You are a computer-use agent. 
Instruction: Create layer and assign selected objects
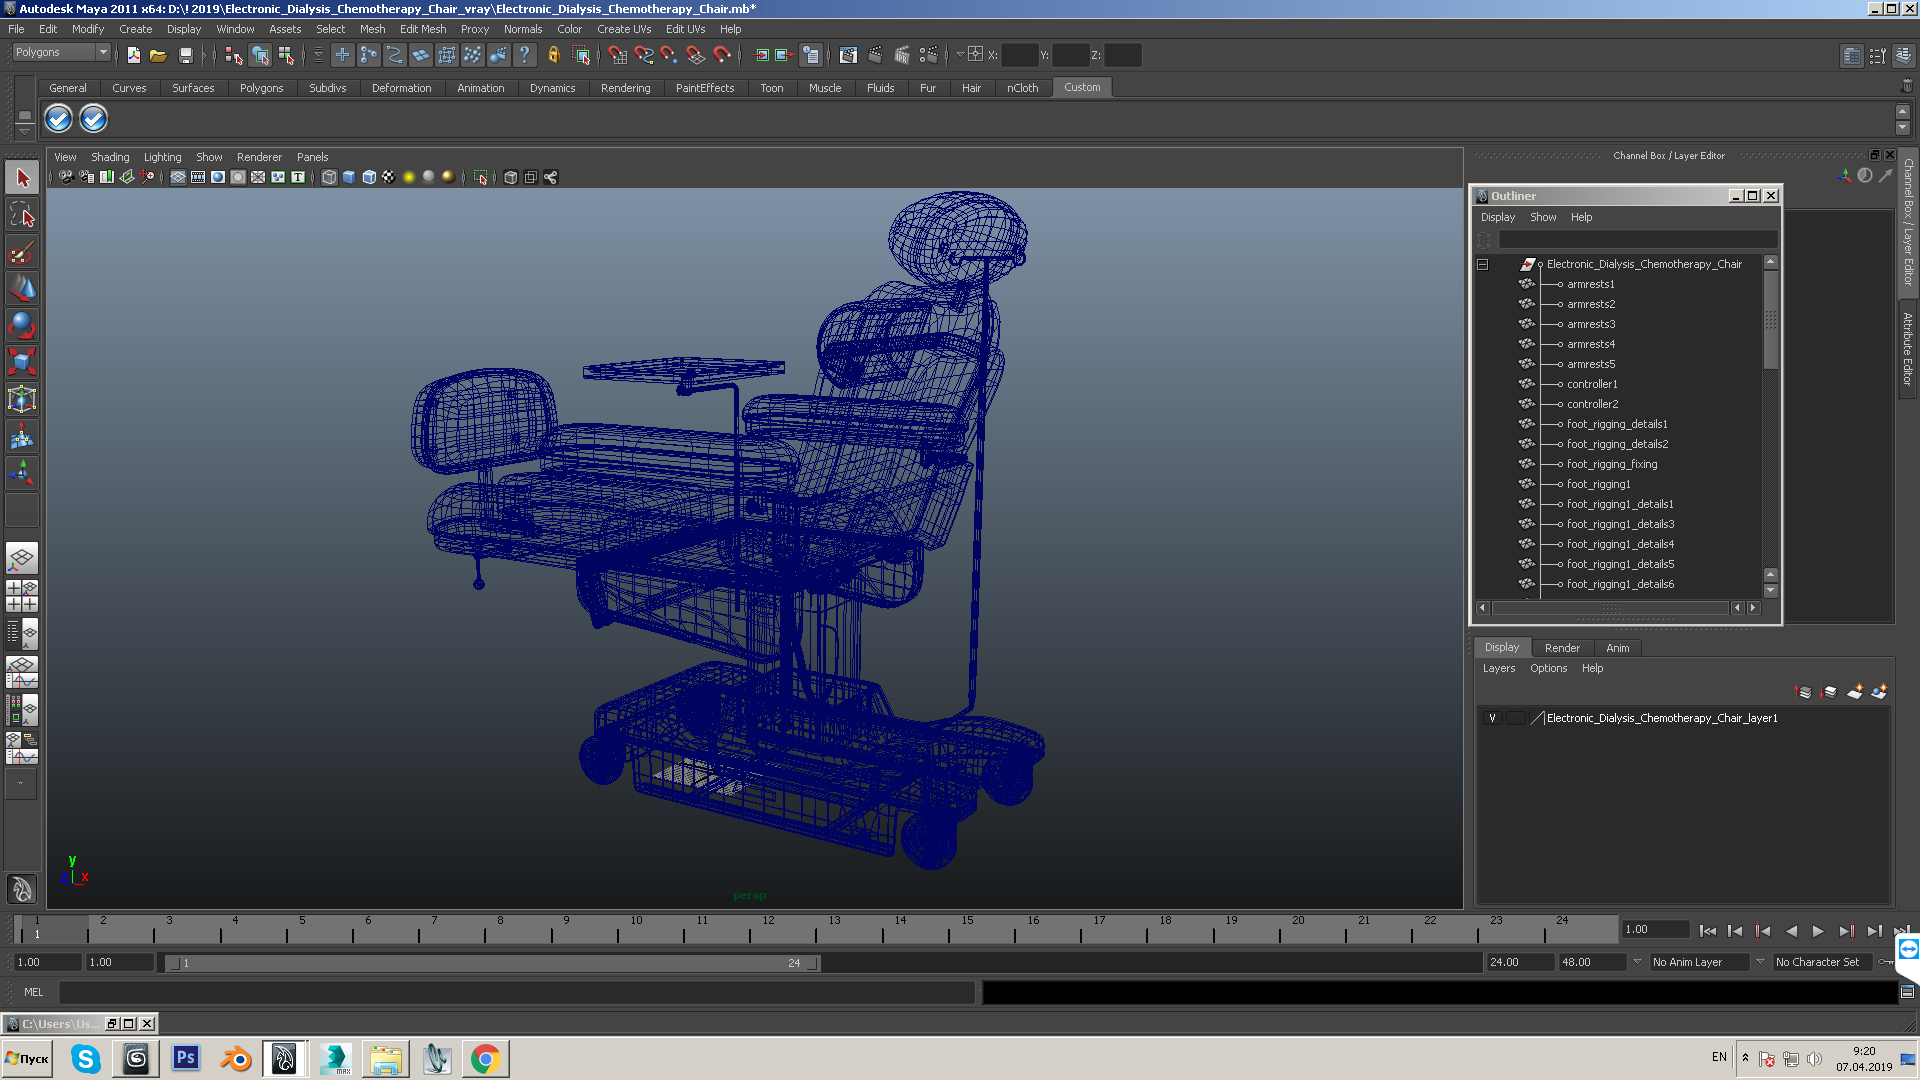click(x=1879, y=692)
